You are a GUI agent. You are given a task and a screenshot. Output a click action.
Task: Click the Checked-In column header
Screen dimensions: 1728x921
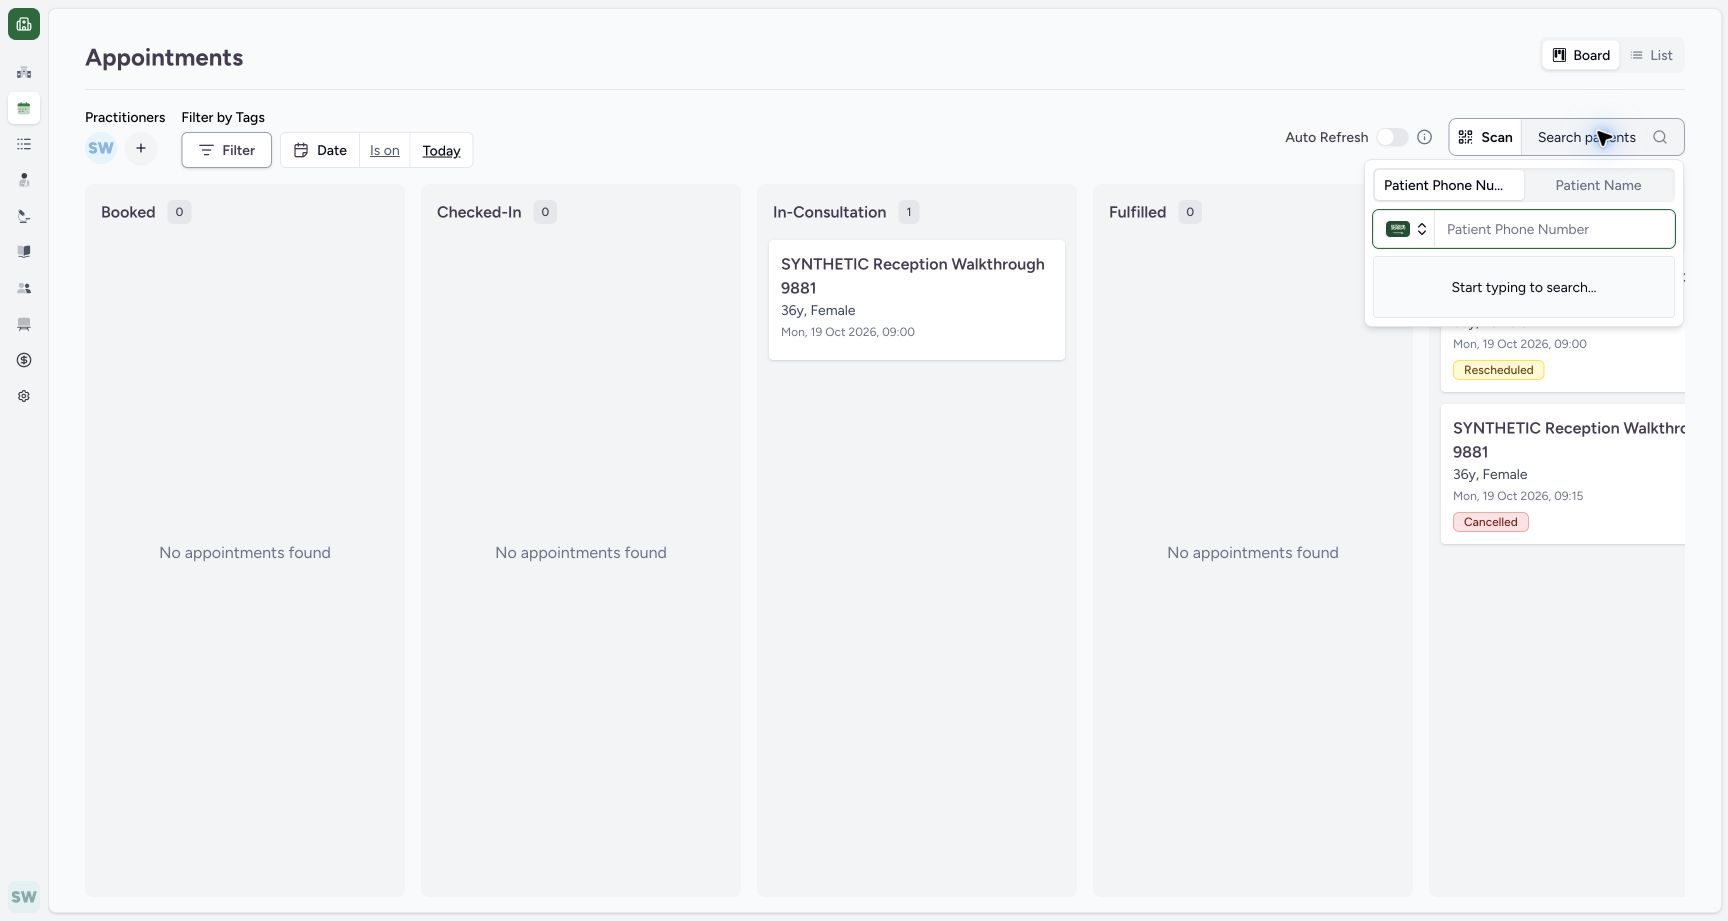pyautogui.click(x=479, y=212)
